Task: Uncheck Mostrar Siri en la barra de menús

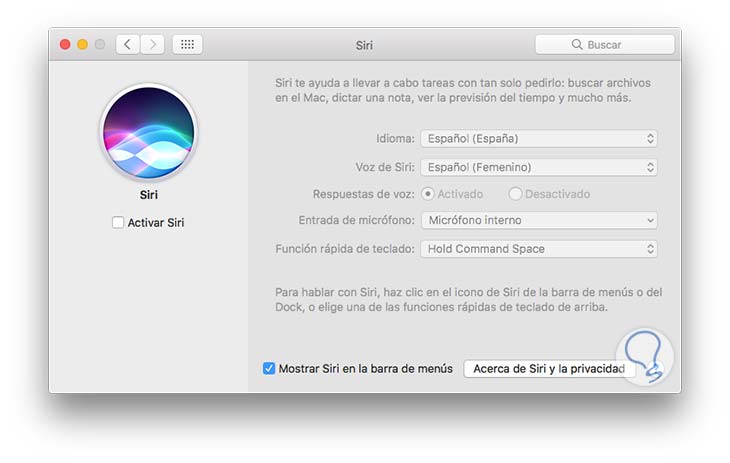Action: pyautogui.click(x=269, y=368)
